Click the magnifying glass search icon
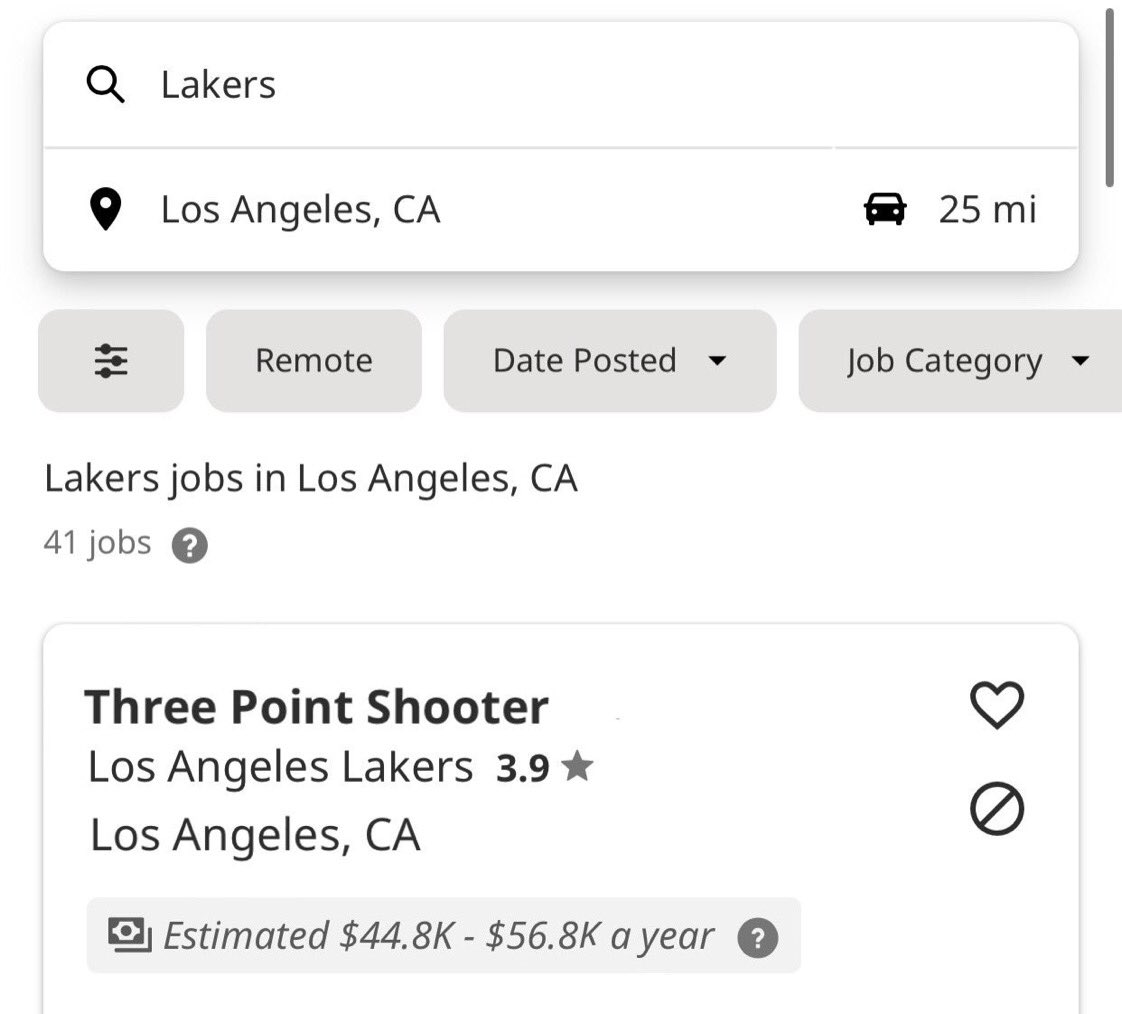This screenshot has height=1014, width=1122. [105, 84]
